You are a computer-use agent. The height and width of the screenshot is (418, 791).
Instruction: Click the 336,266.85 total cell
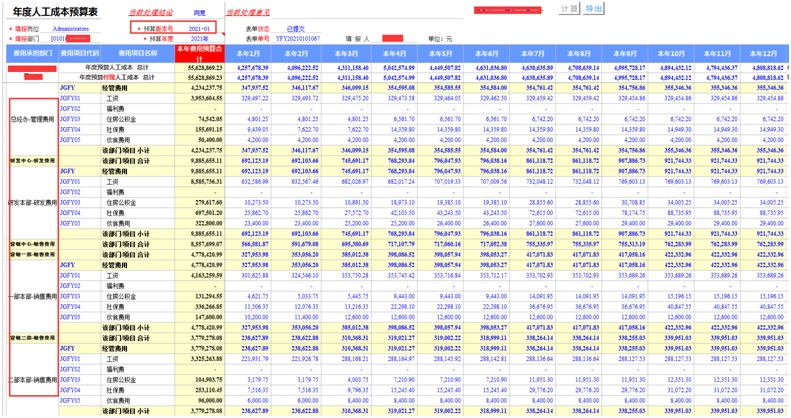[x=200, y=307]
